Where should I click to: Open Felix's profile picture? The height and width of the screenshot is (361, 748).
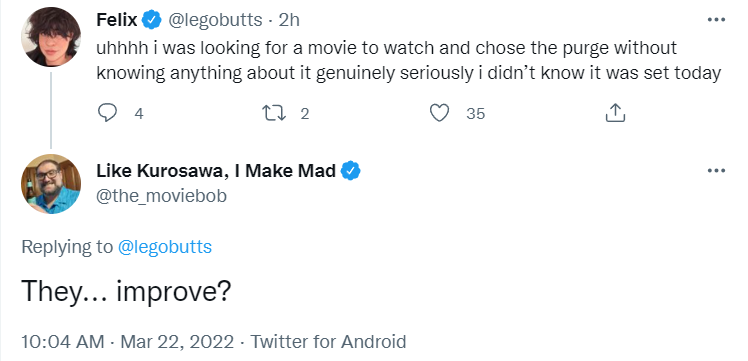51,37
